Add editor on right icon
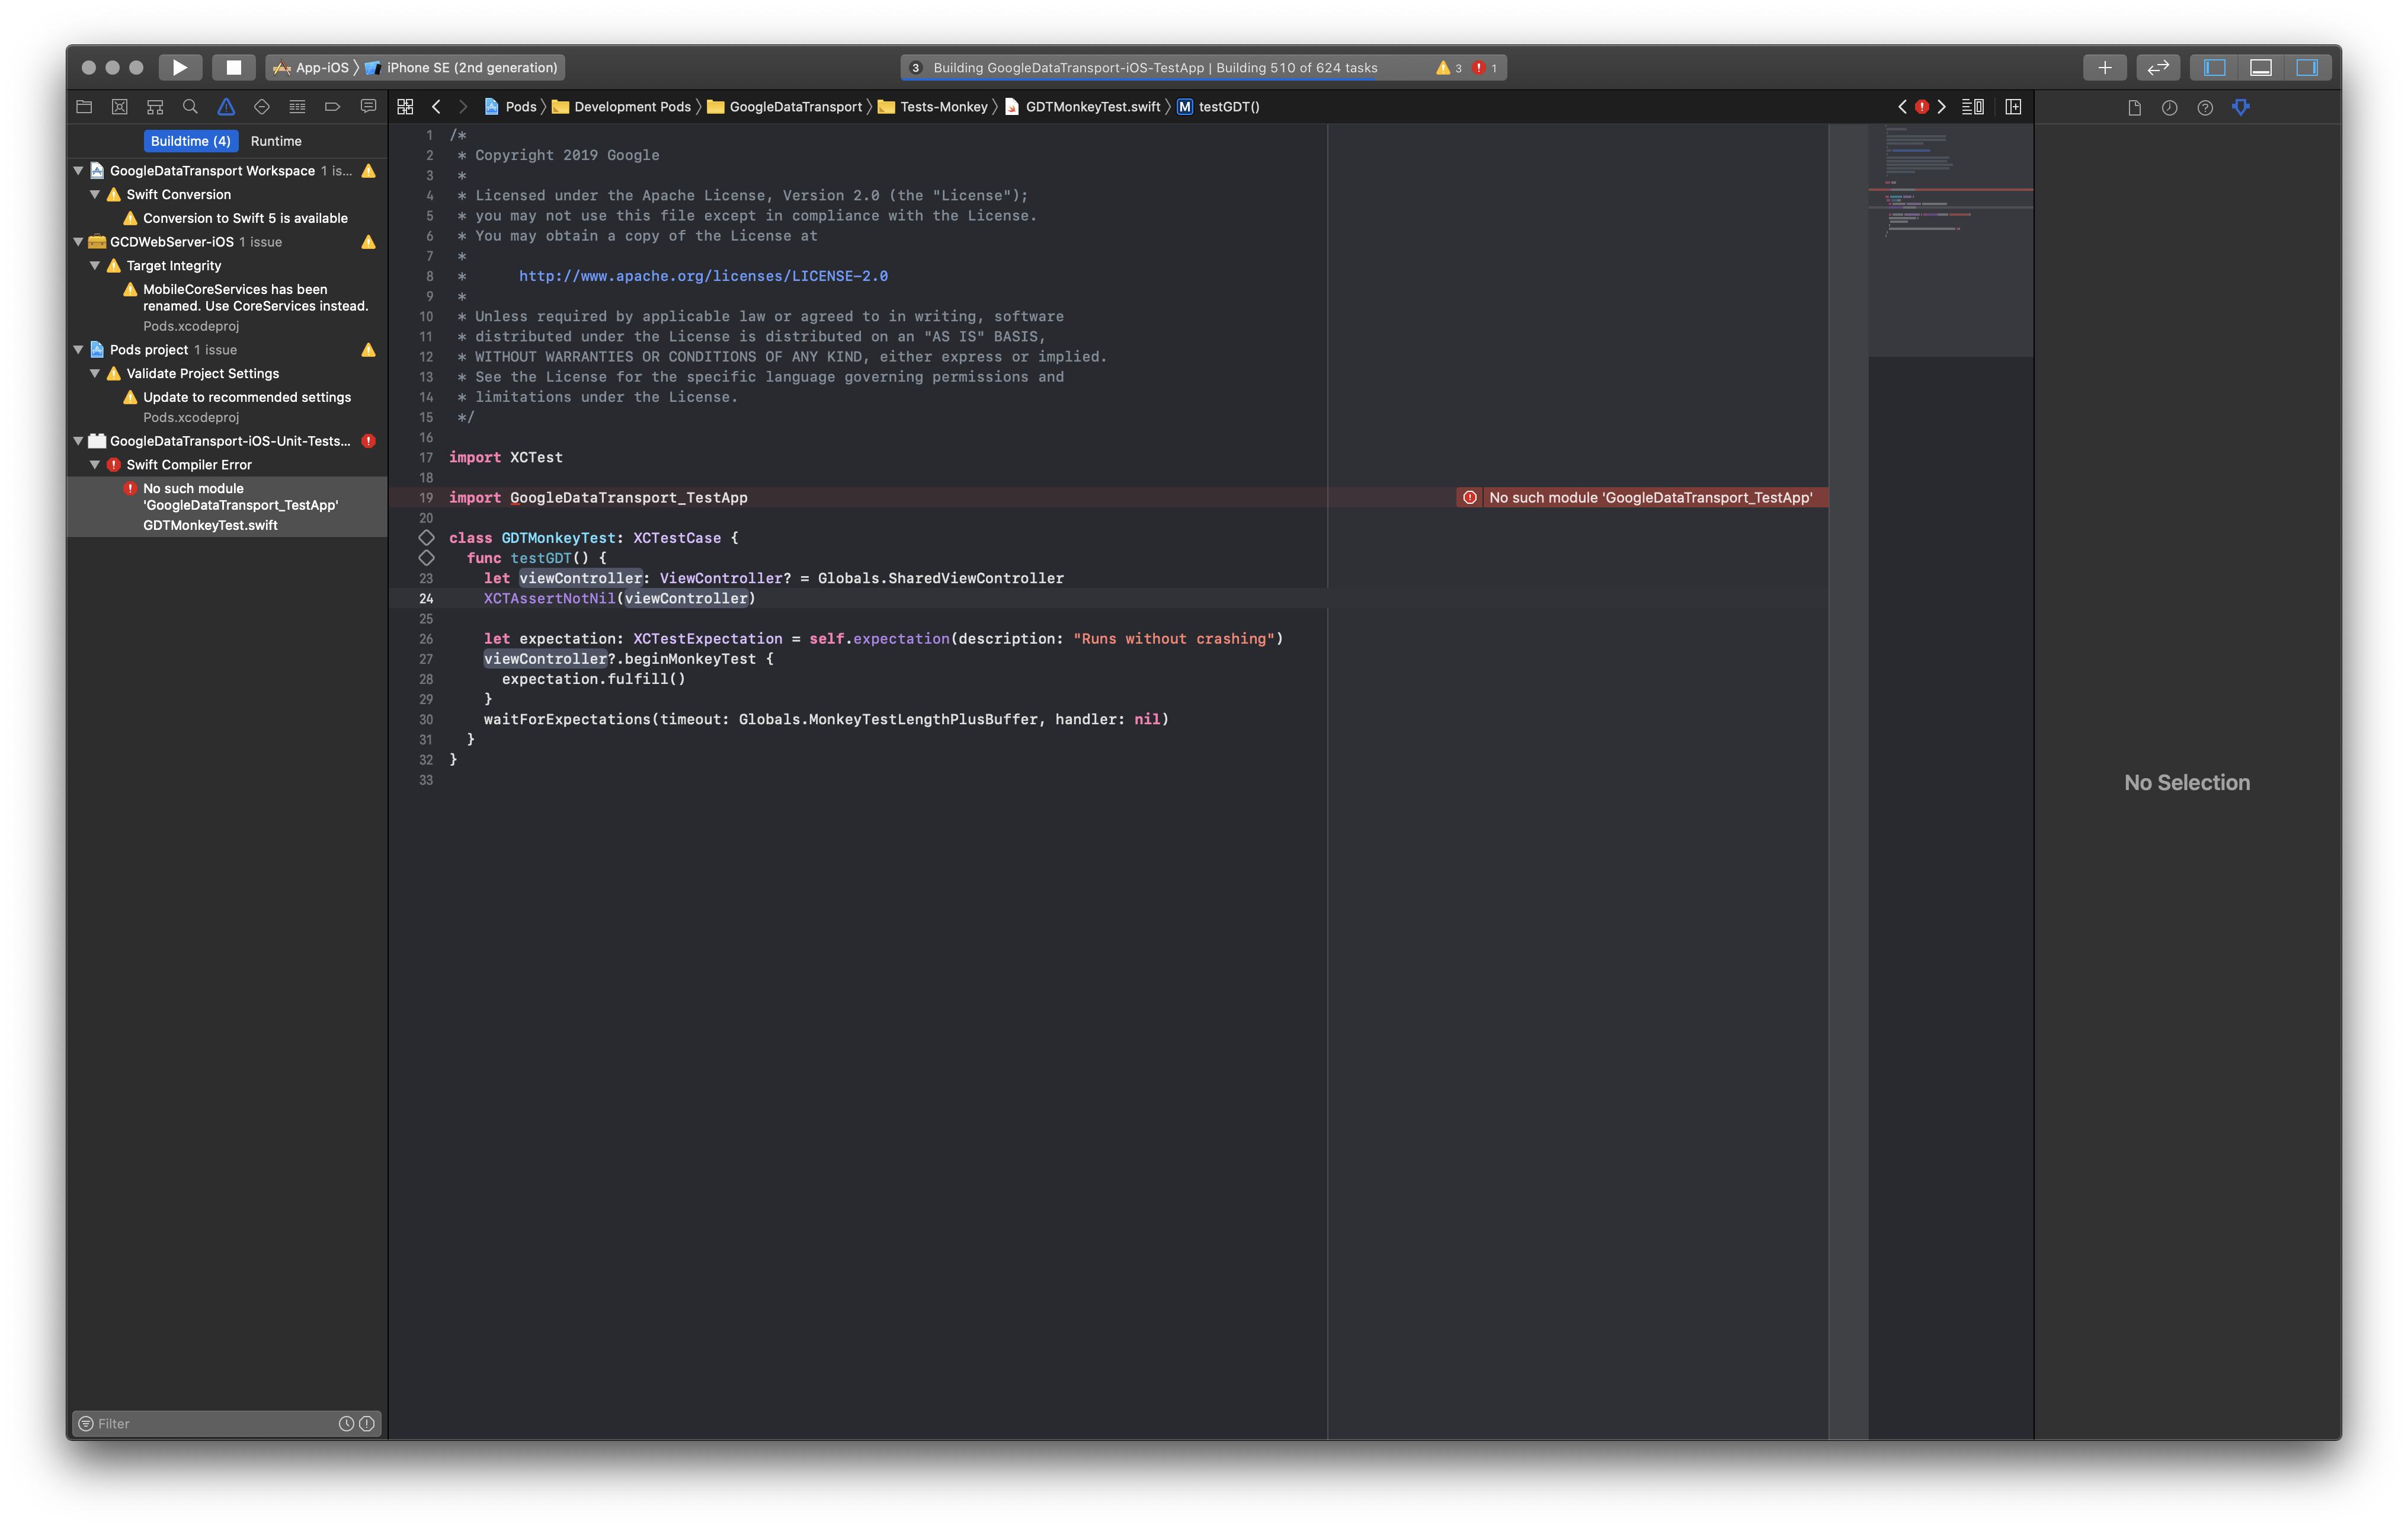Image resolution: width=2408 pixels, height=1528 pixels. tap(2013, 106)
